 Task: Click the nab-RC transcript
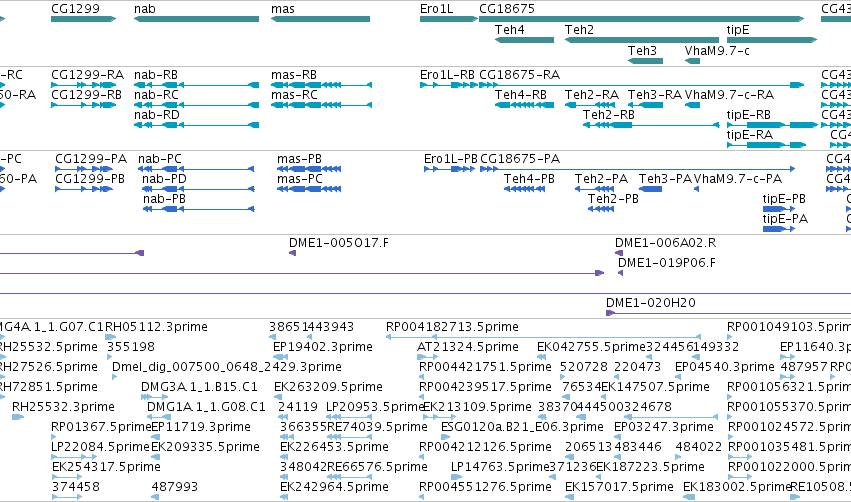(x=196, y=105)
